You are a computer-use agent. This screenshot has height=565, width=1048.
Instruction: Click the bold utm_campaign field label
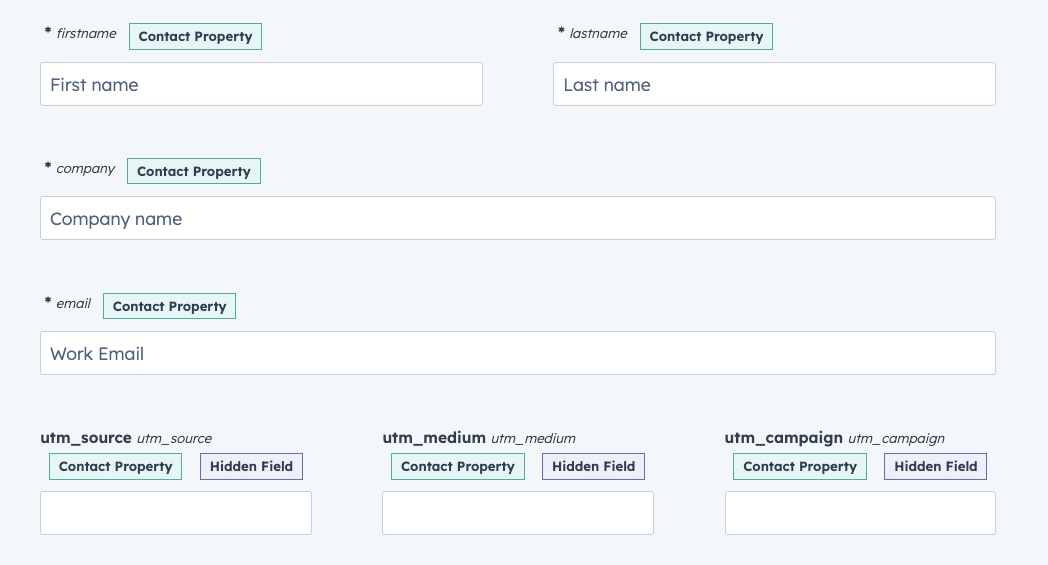click(x=783, y=438)
